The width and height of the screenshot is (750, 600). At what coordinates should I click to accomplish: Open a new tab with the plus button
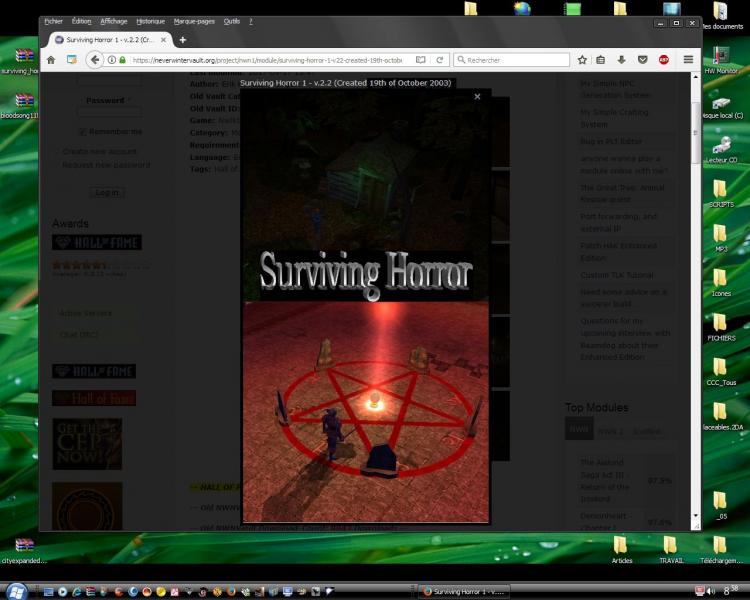[182, 40]
